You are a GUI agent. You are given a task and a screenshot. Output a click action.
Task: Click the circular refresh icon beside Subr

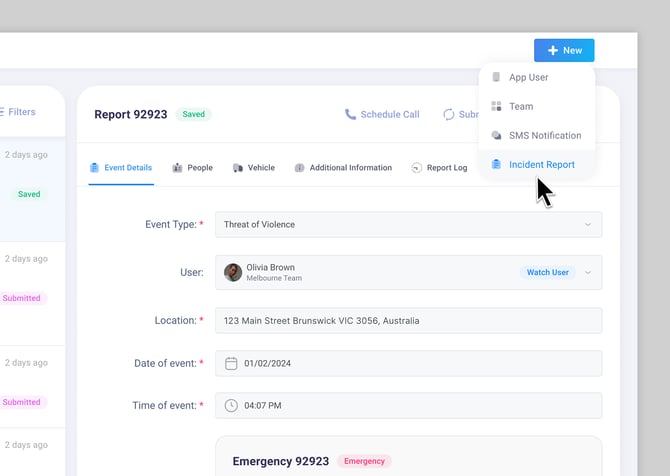449,115
